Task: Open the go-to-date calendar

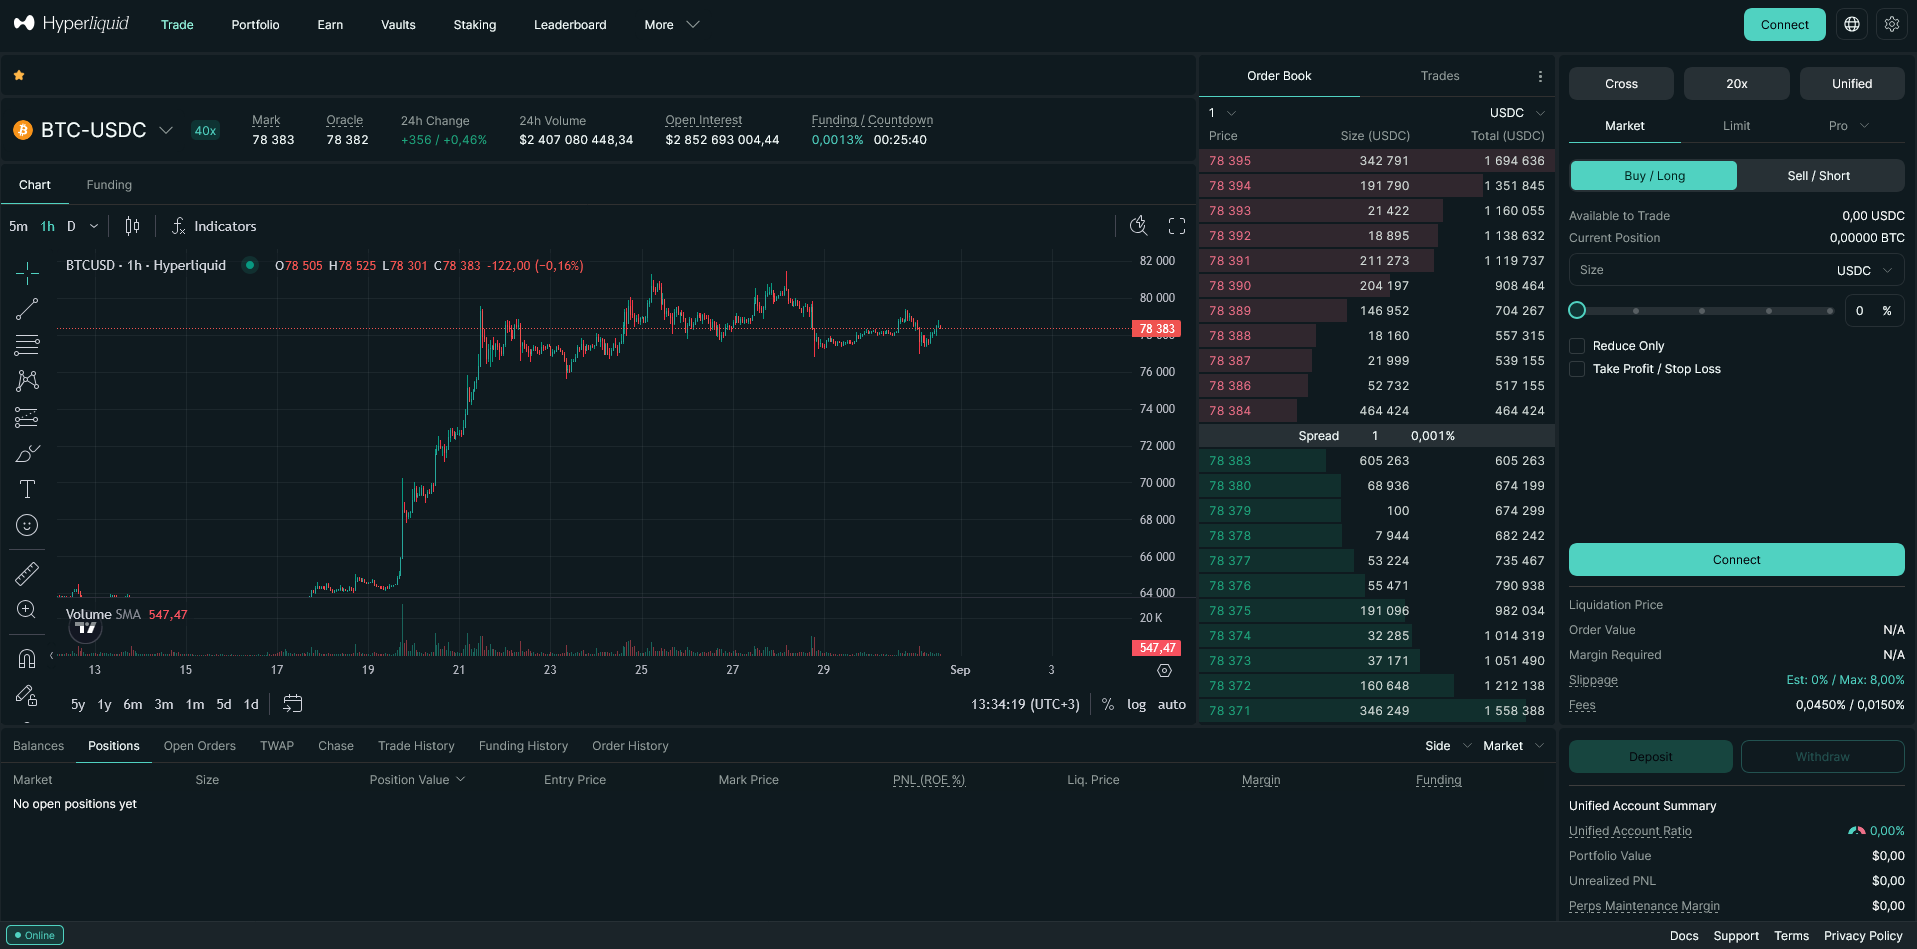Action: (x=292, y=704)
